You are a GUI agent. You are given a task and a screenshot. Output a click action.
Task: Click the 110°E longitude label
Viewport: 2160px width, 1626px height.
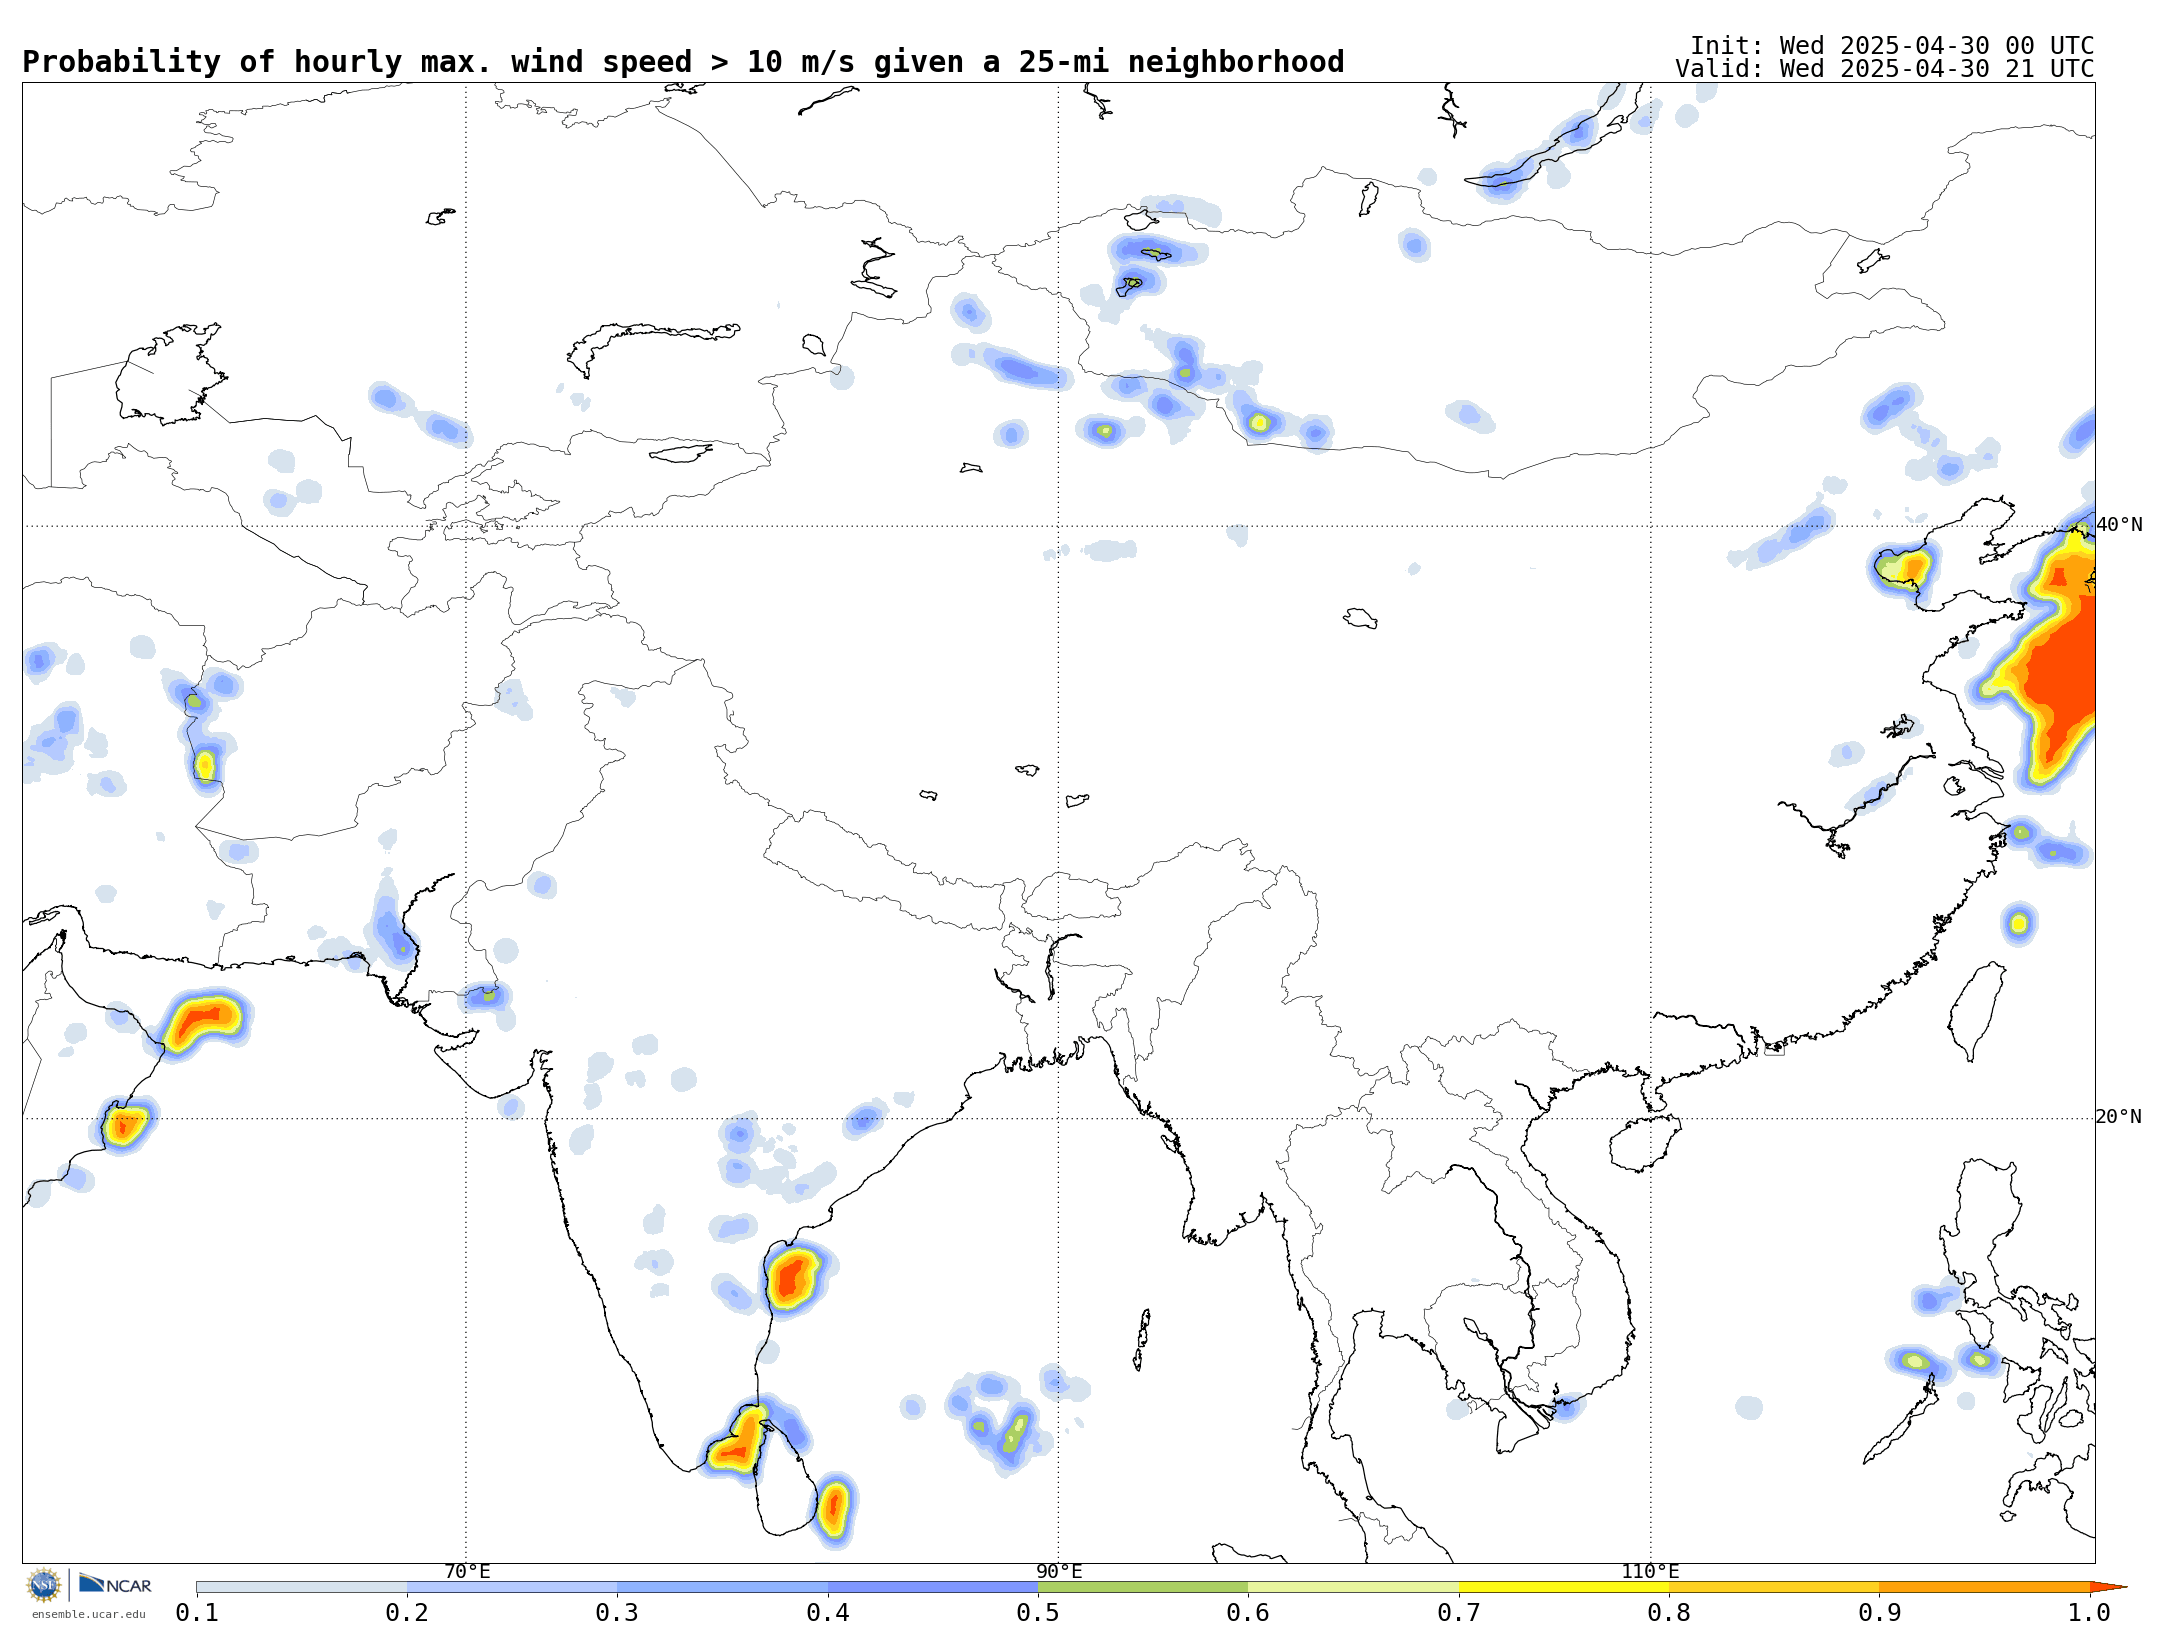tap(1650, 1571)
